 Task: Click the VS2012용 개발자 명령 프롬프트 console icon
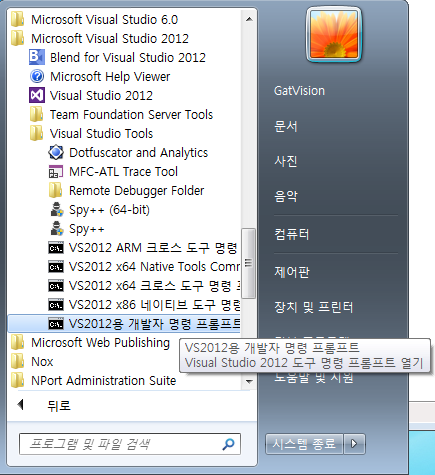tap(56, 324)
